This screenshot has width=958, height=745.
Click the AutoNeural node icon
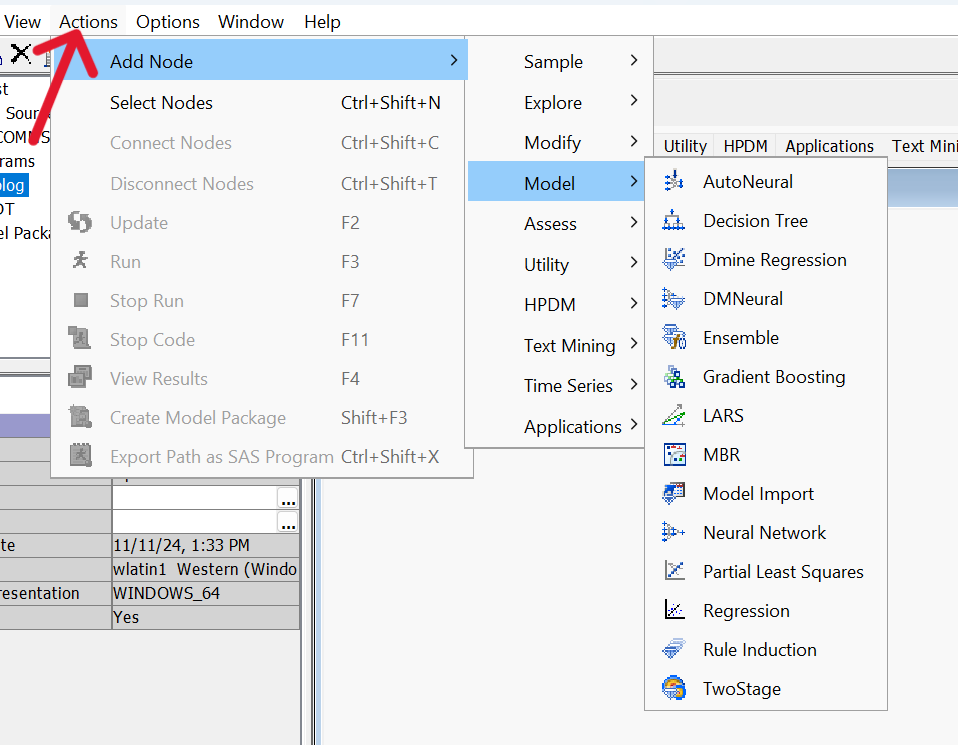tap(674, 182)
